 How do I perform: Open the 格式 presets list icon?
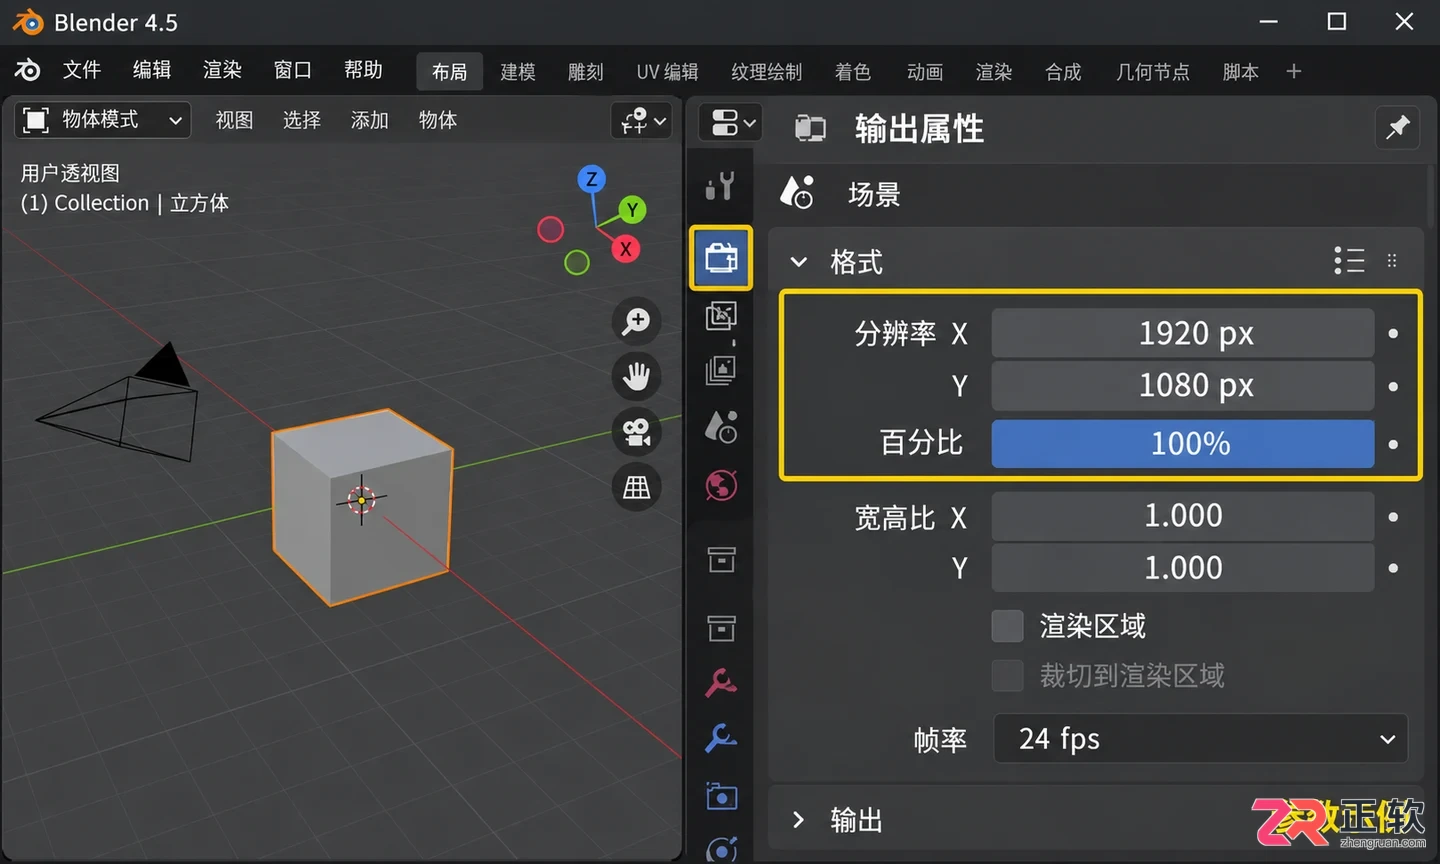tap(1349, 261)
